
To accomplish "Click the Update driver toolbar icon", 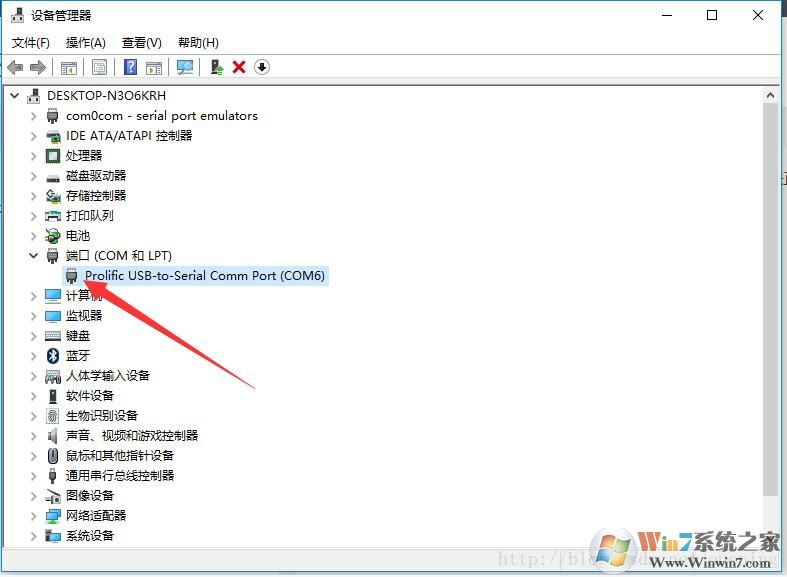I will 216,67.
